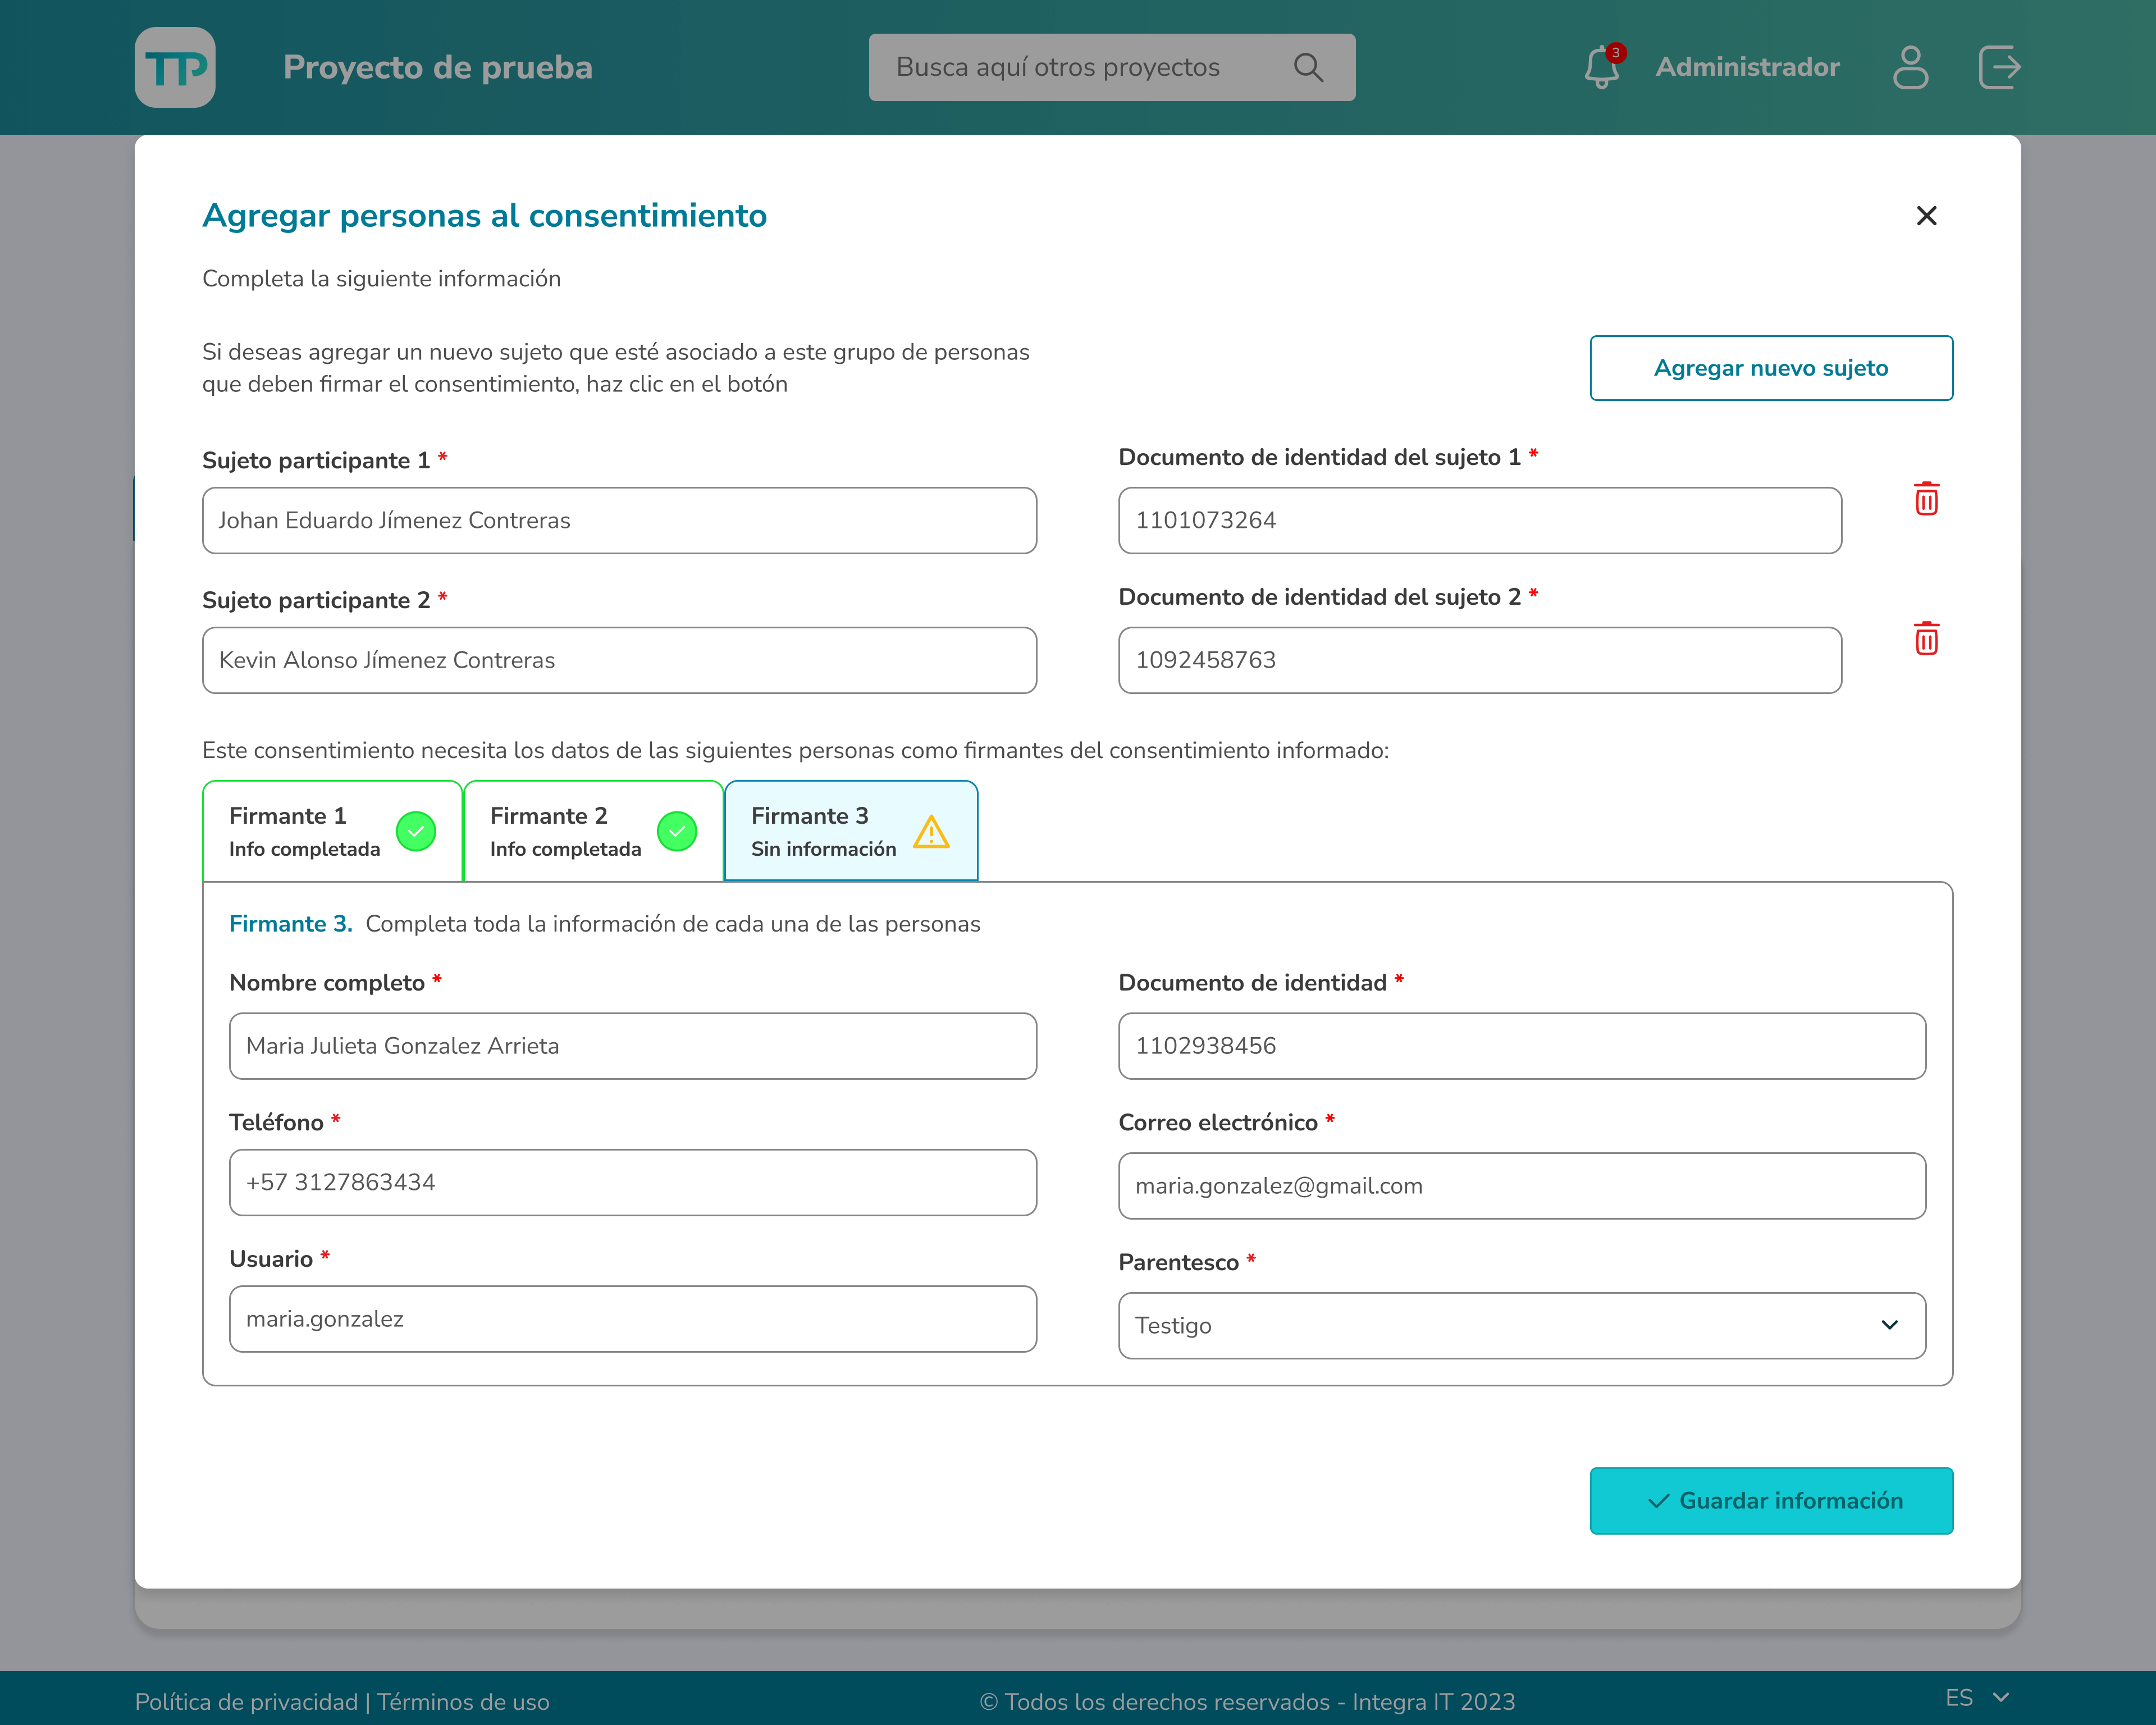
Task: Open the notifications bell
Action: click(1602, 67)
